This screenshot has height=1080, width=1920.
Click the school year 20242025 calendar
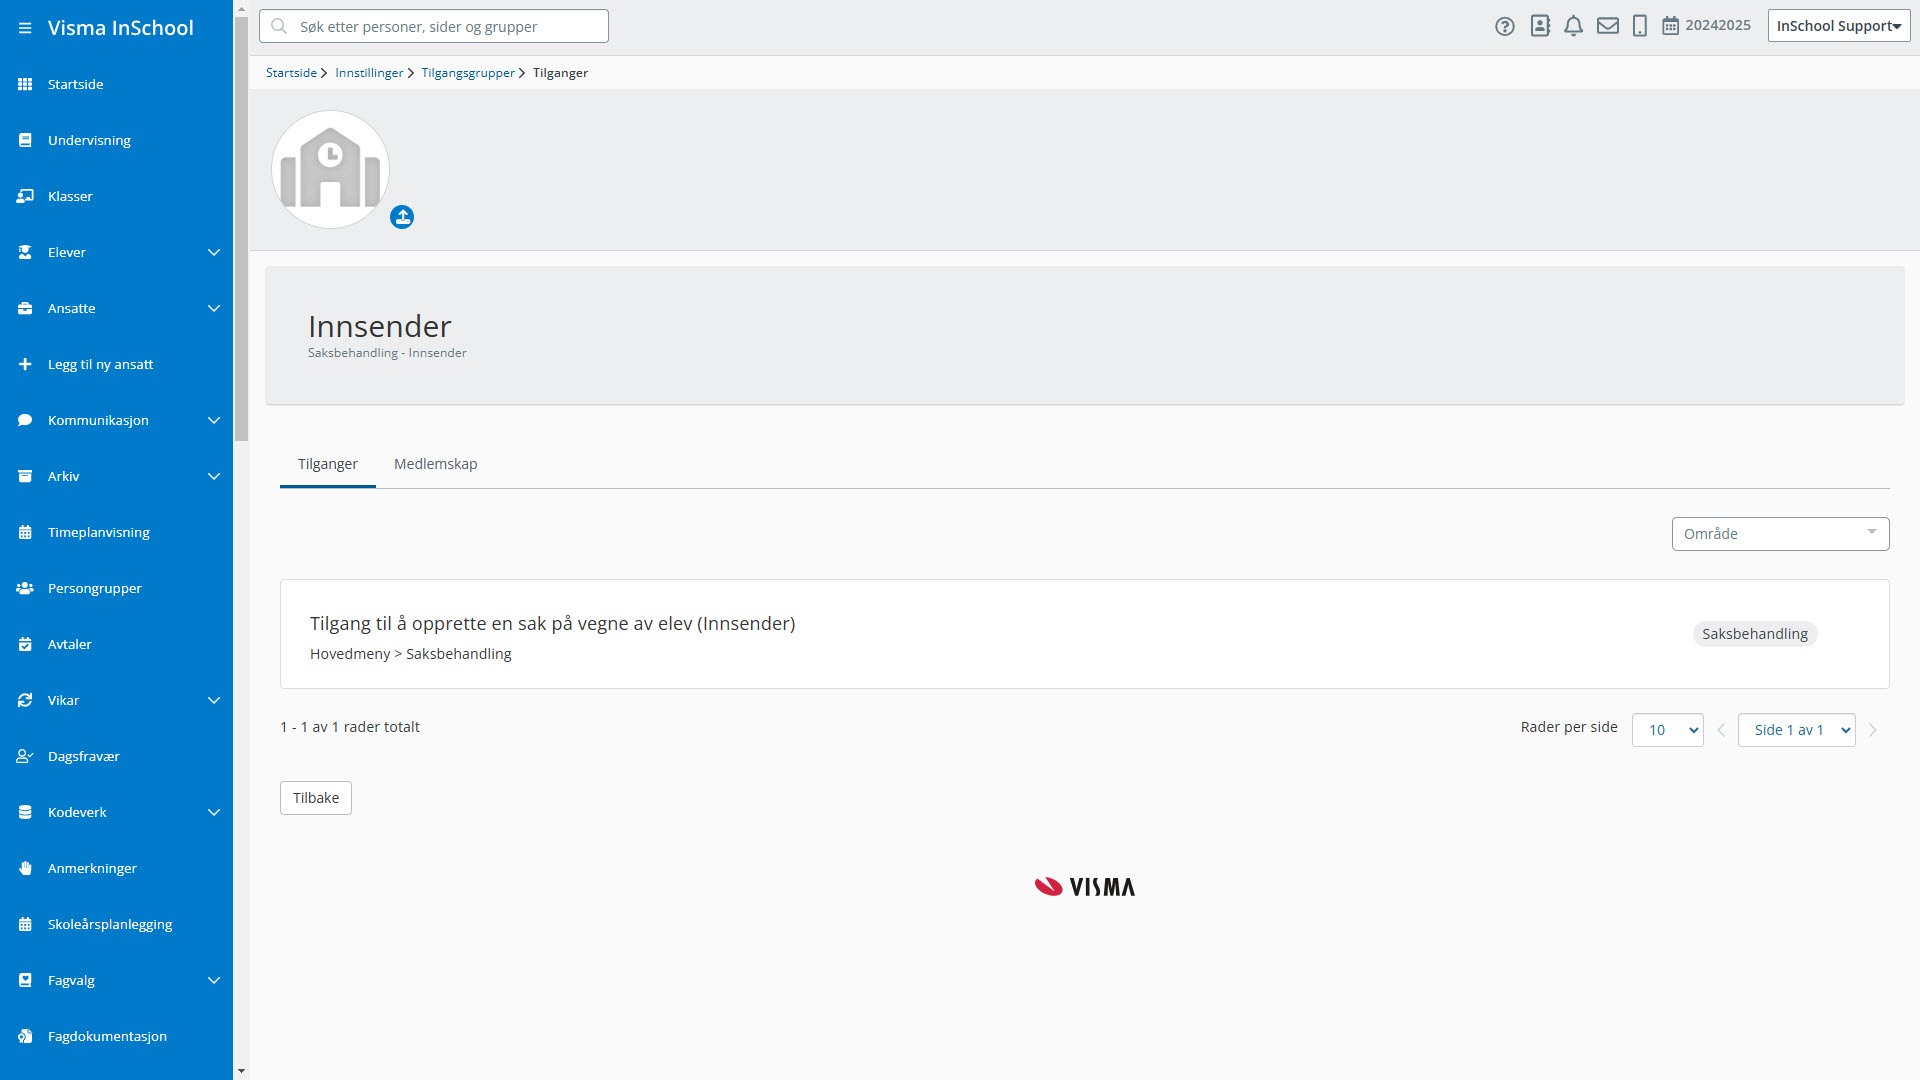click(x=1706, y=26)
